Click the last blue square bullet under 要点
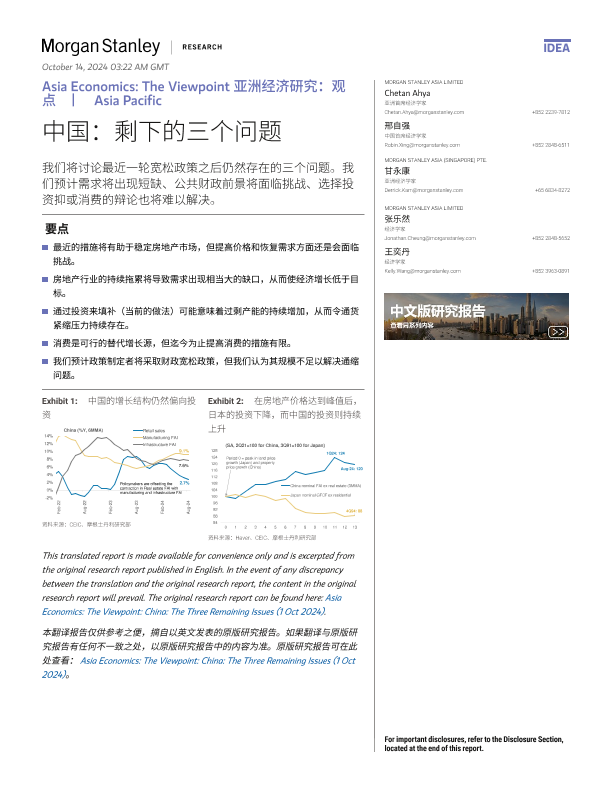 pyautogui.click(x=46, y=359)
